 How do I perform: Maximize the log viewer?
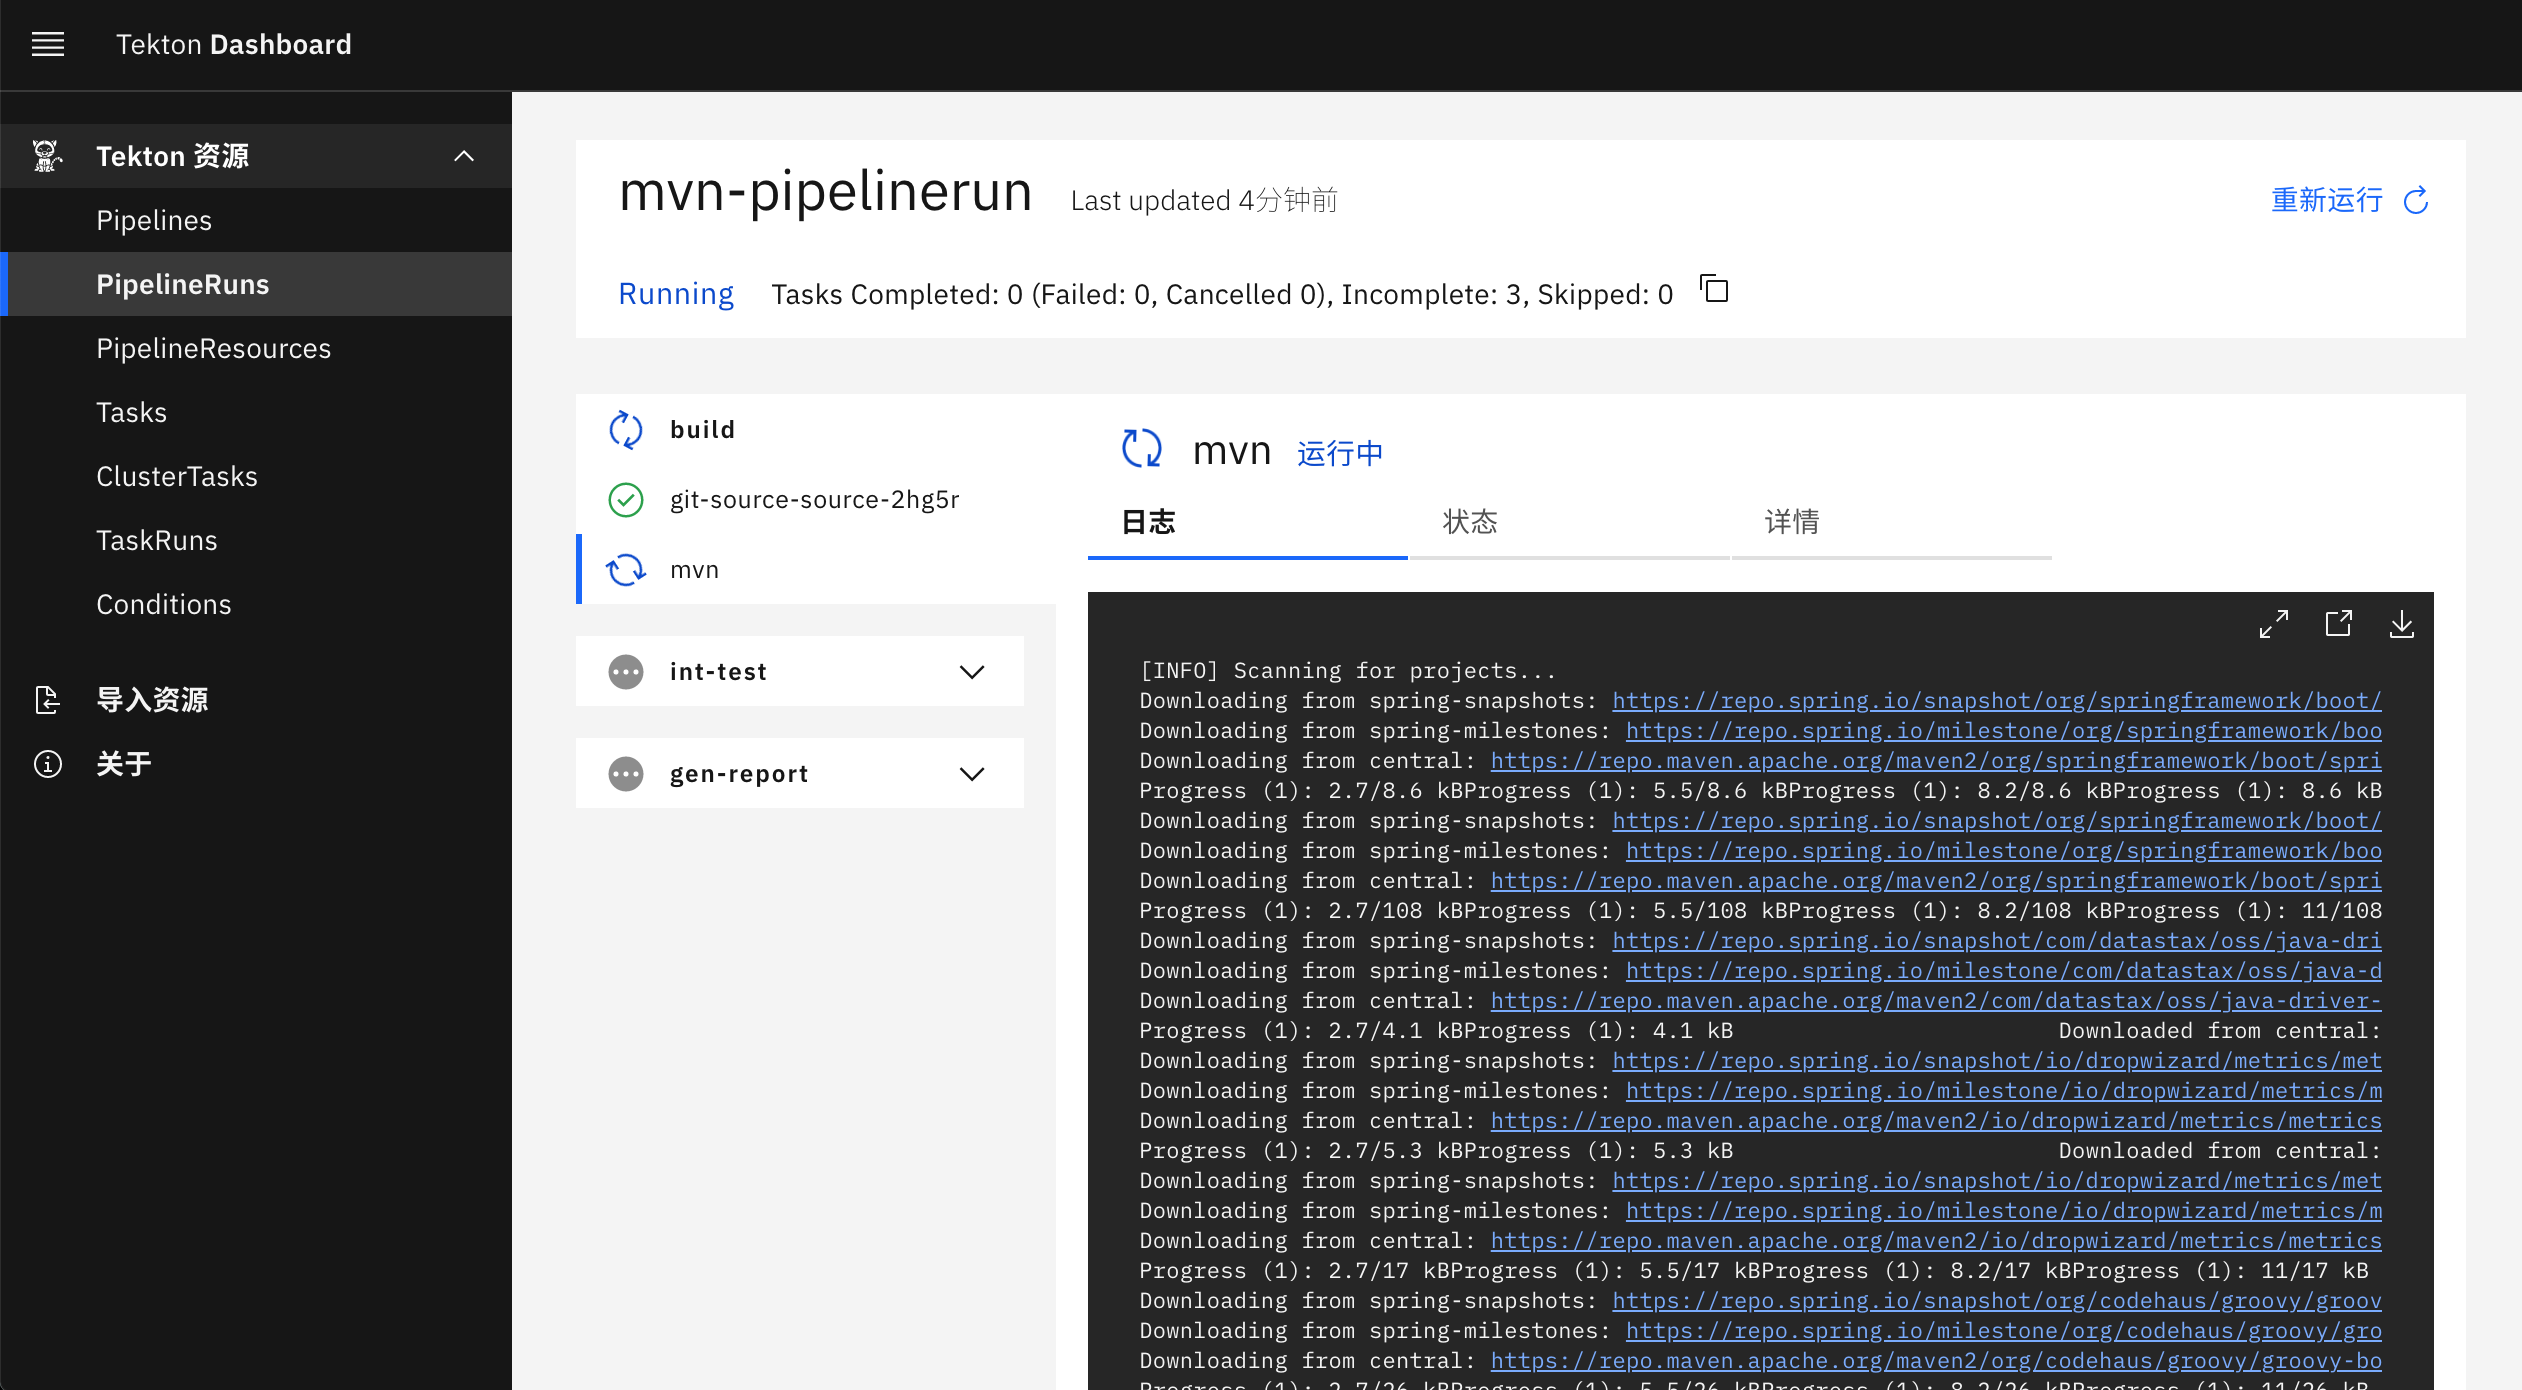pyautogui.click(x=2273, y=624)
